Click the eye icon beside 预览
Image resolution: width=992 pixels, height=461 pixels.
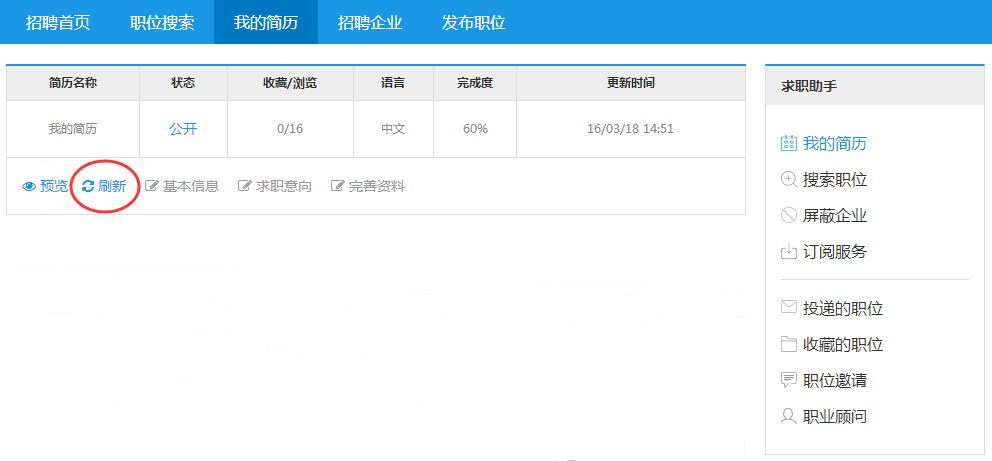(x=29, y=186)
